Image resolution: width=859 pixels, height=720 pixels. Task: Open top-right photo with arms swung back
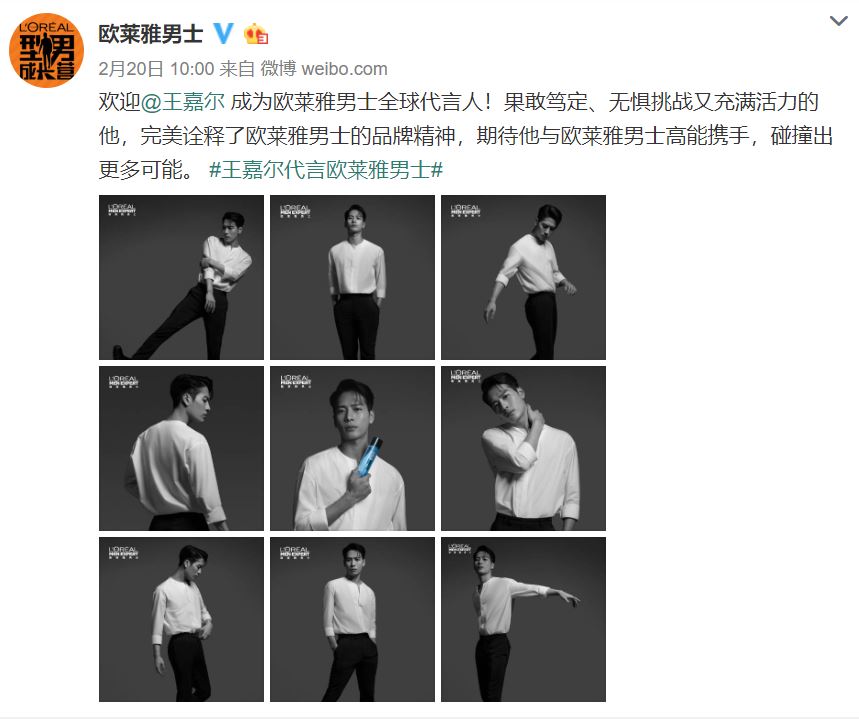523,277
